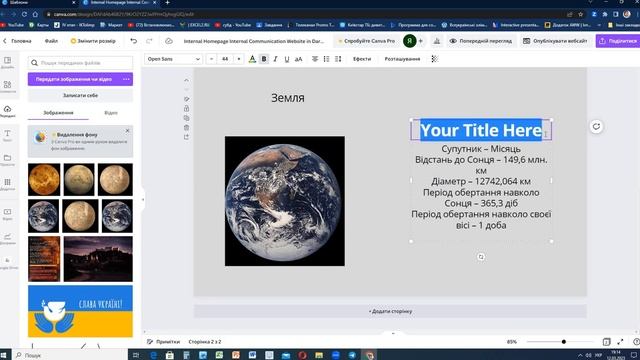Toggle underline formatting
Viewport: 640px width, 360px height.
click(287, 59)
